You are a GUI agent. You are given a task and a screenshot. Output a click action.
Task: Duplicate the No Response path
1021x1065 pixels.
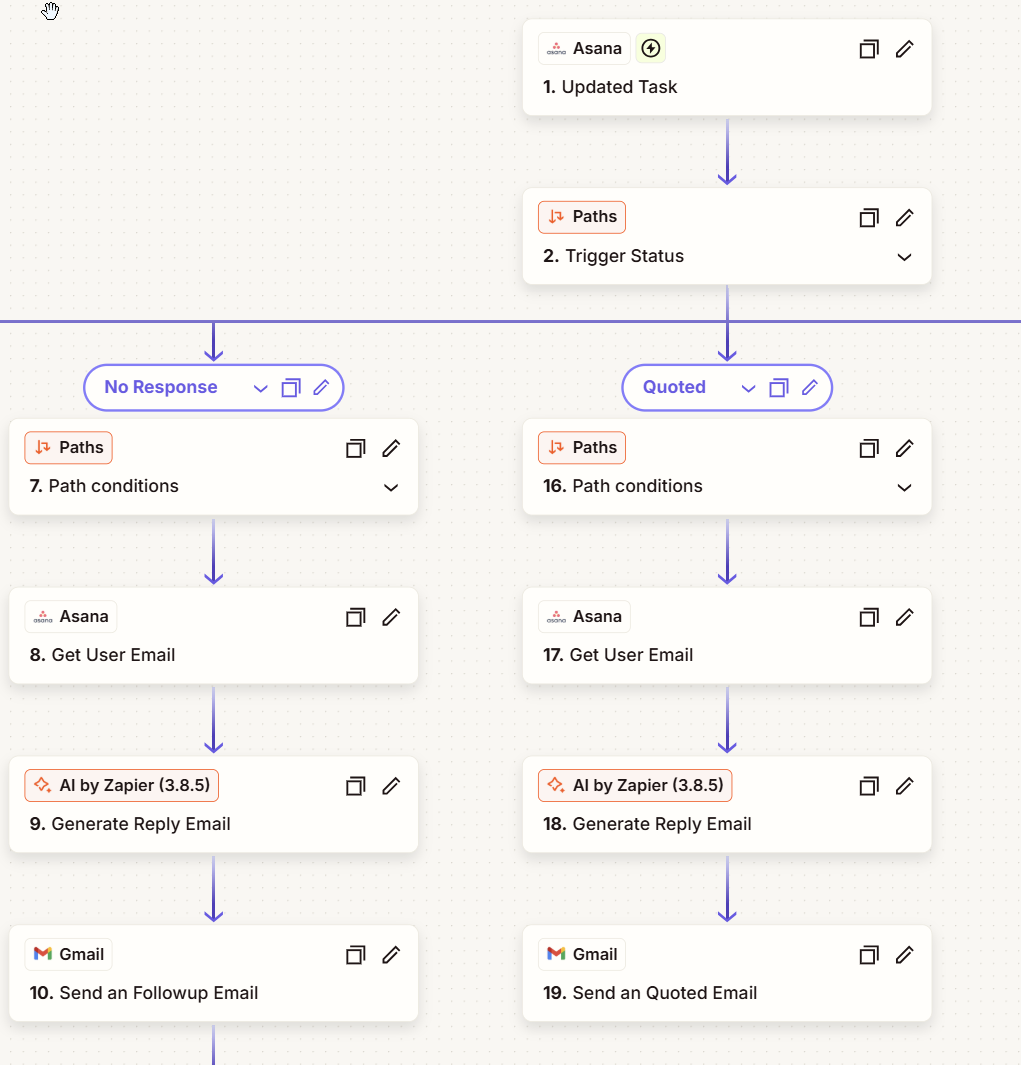click(x=291, y=388)
